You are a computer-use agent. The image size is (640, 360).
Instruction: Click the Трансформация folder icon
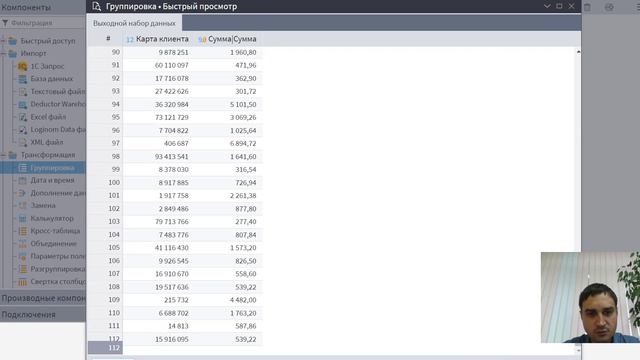click(13, 155)
